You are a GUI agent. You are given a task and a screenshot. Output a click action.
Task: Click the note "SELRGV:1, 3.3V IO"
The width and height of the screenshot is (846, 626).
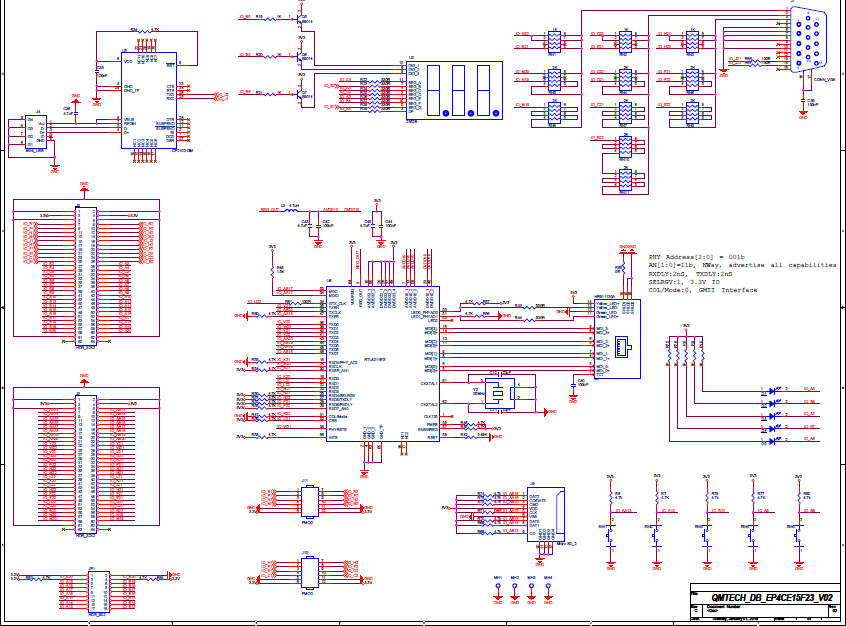point(684,282)
